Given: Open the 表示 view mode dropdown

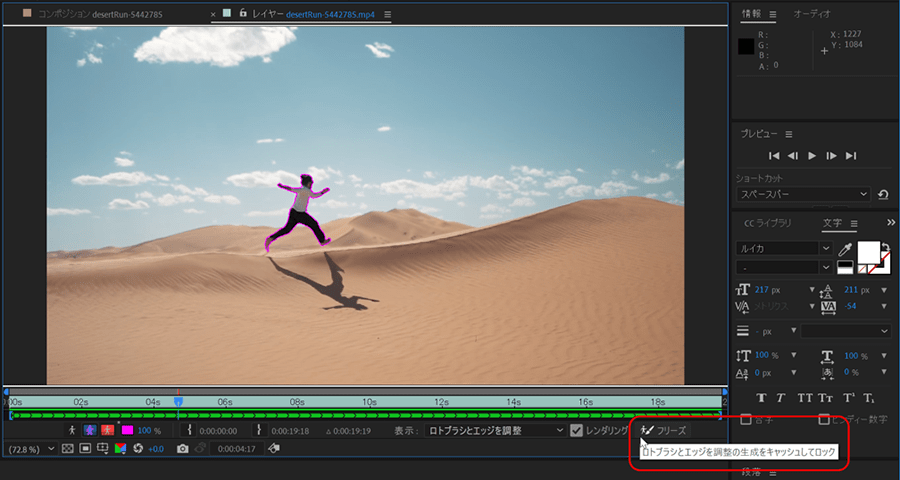Looking at the screenshot, I should point(494,430).
